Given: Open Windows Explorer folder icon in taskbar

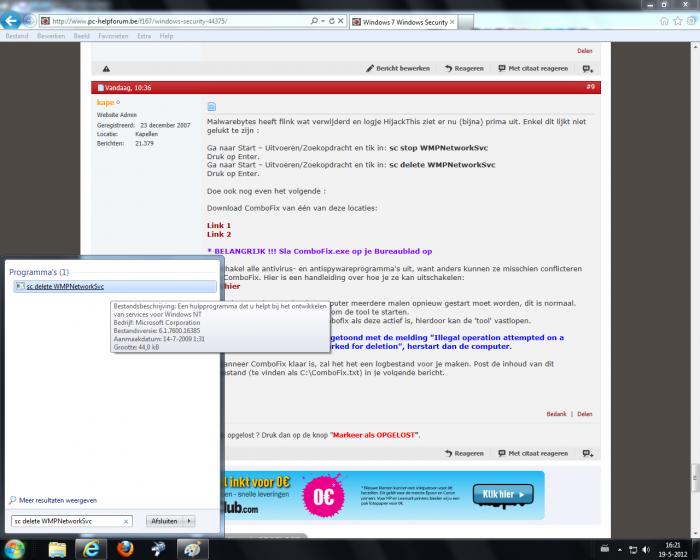Looking at the screenshot, I should point(57,547).
